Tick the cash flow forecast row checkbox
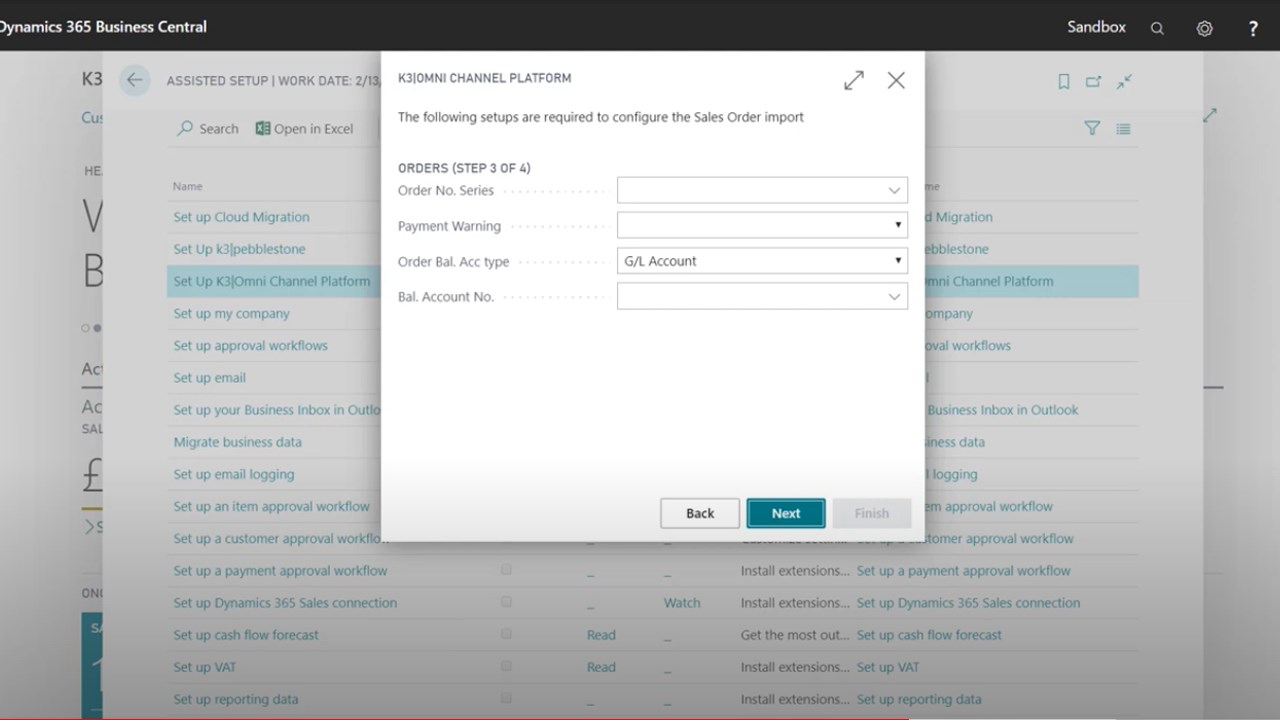This screenshot has width=1280, height=720. coord(506,633)
